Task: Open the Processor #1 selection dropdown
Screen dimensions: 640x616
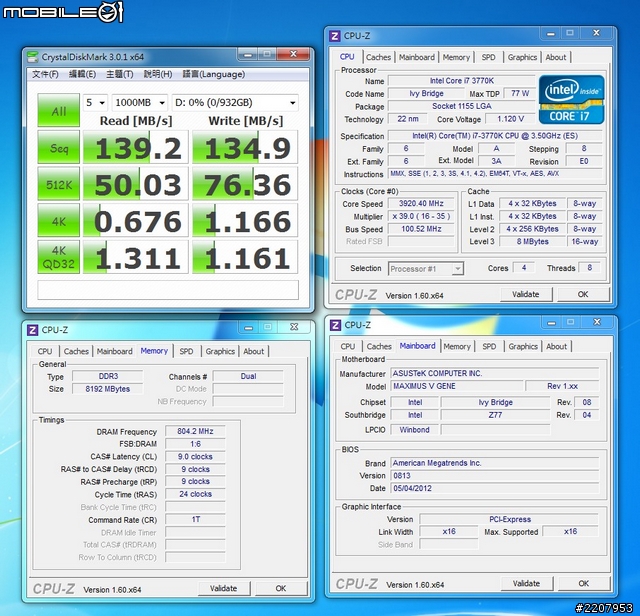Action: (x=426, y=269)
